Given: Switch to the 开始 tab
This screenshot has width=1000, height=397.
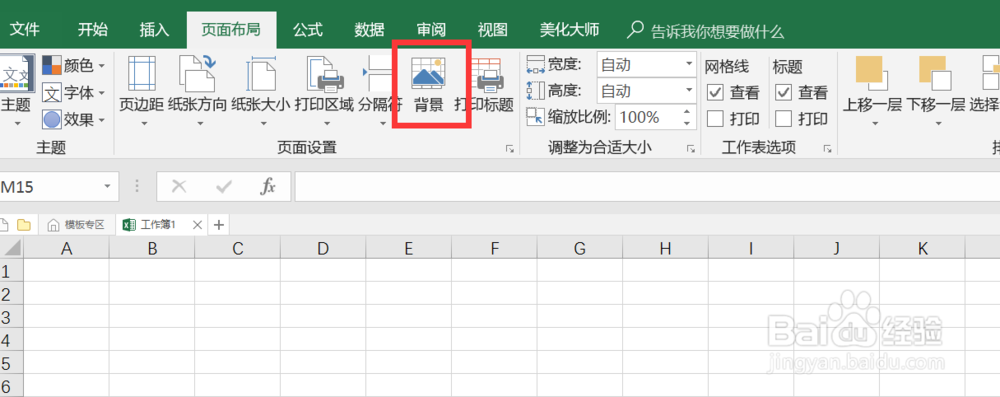Looking at the screenshot, I should [93, 30].
